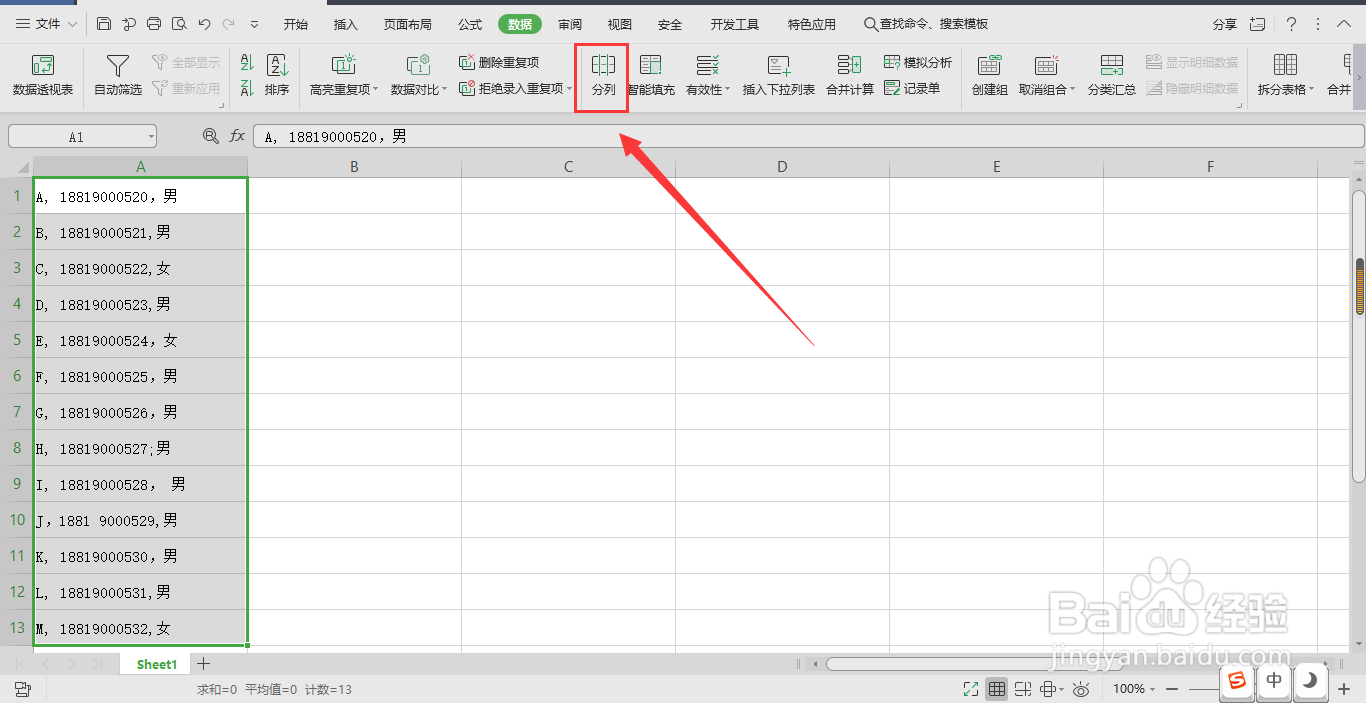Select the Sheet1 sheet tab
Image resolution: width=1366 pixels, height=703 pixels.
tap(156, 664)
